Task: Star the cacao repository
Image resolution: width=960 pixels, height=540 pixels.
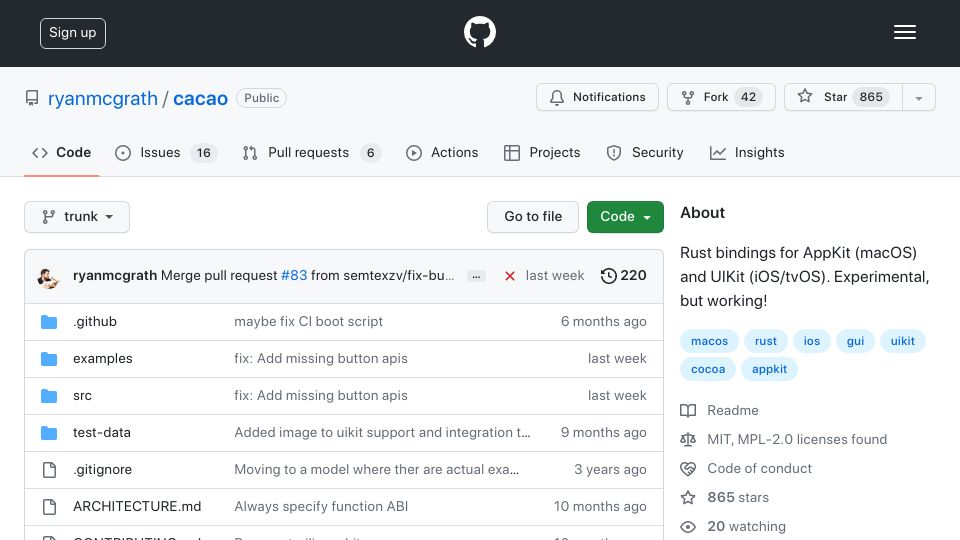Action: click(x=843, y=97)
